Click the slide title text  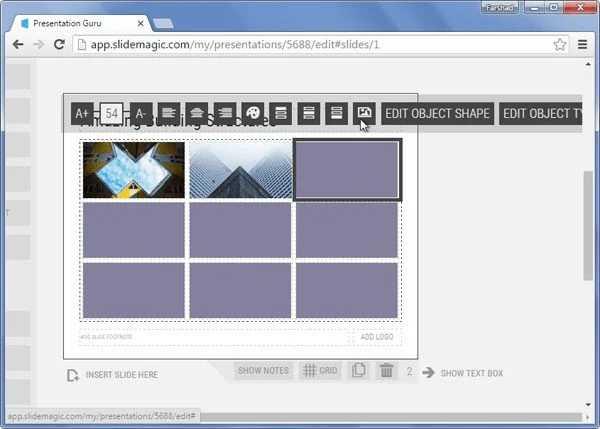pyautogui.click(x=178, y=122)
